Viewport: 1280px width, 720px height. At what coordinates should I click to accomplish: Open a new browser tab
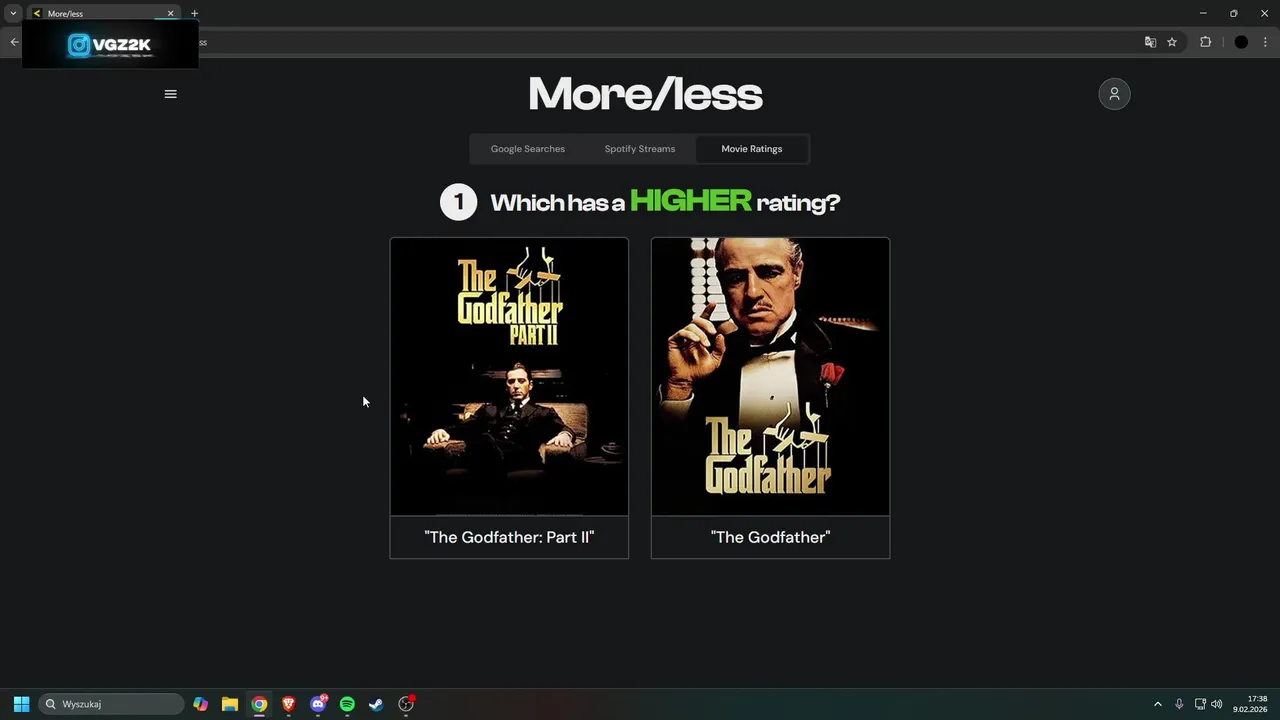194,13
